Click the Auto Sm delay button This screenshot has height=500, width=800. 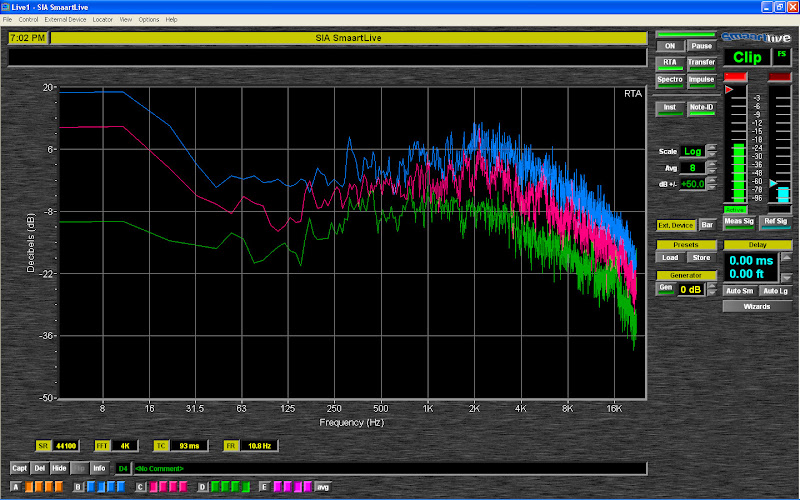click(x=739, y=291)
